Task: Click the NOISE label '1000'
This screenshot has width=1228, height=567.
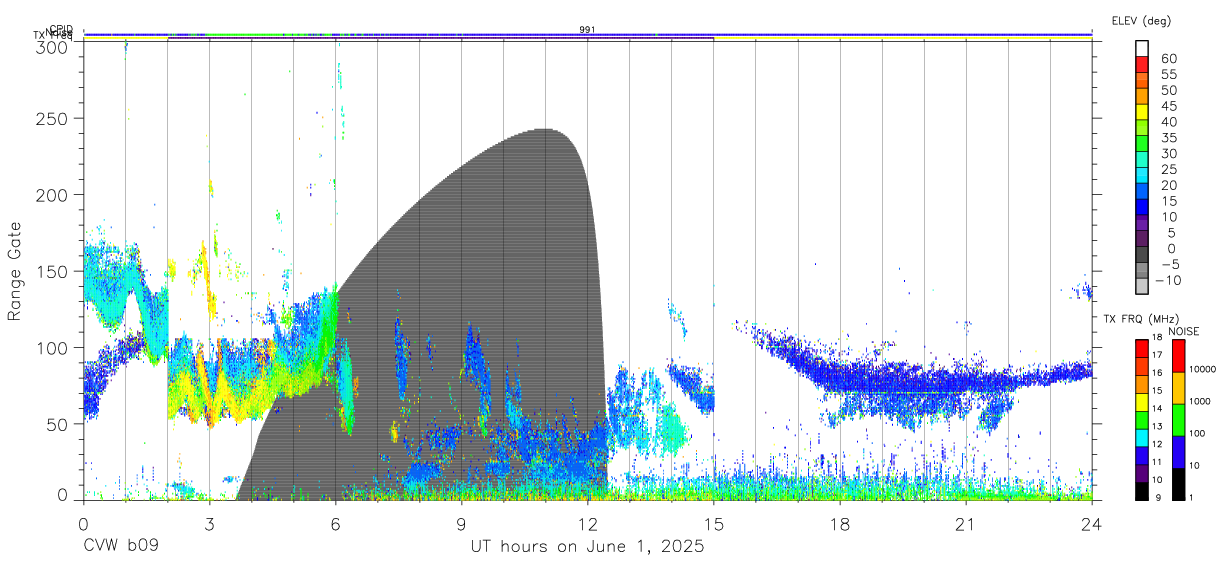Action: 1201,401
